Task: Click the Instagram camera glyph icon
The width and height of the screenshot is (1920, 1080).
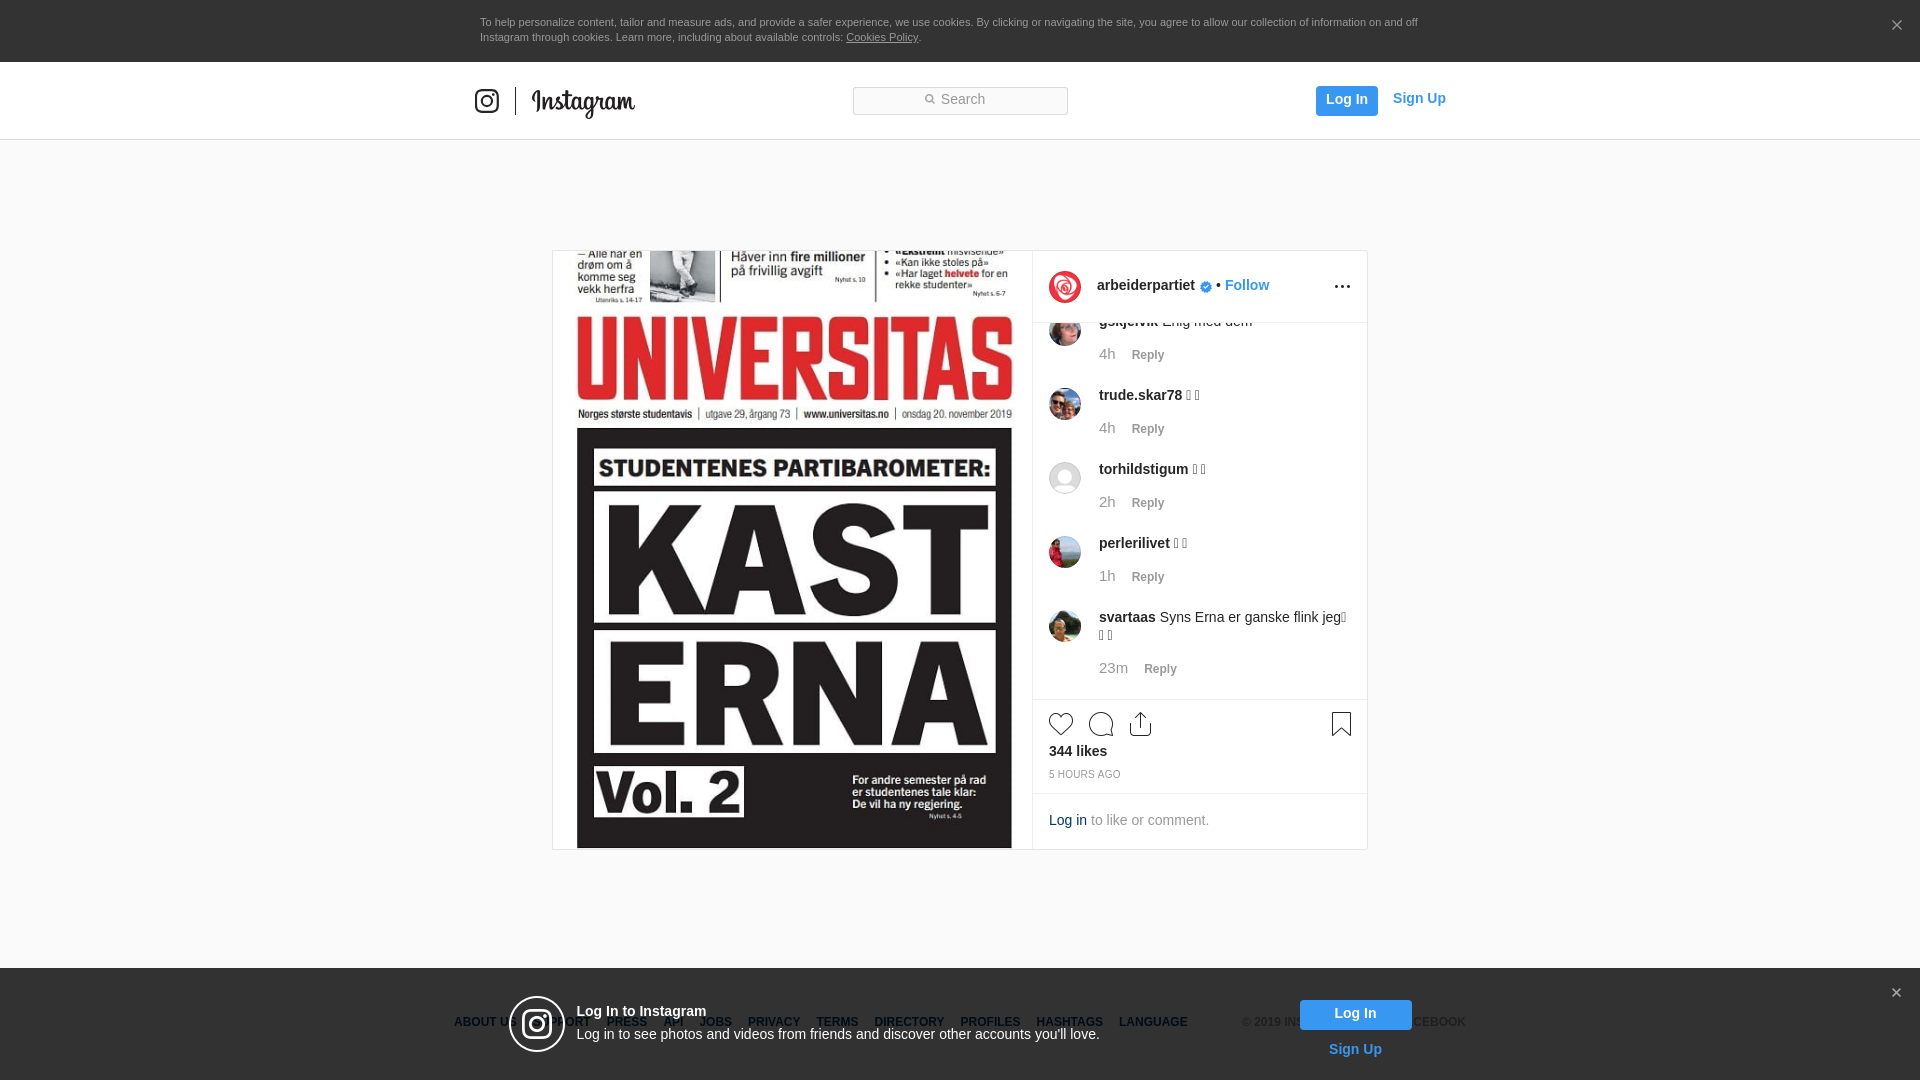Action: coord(487,101)
